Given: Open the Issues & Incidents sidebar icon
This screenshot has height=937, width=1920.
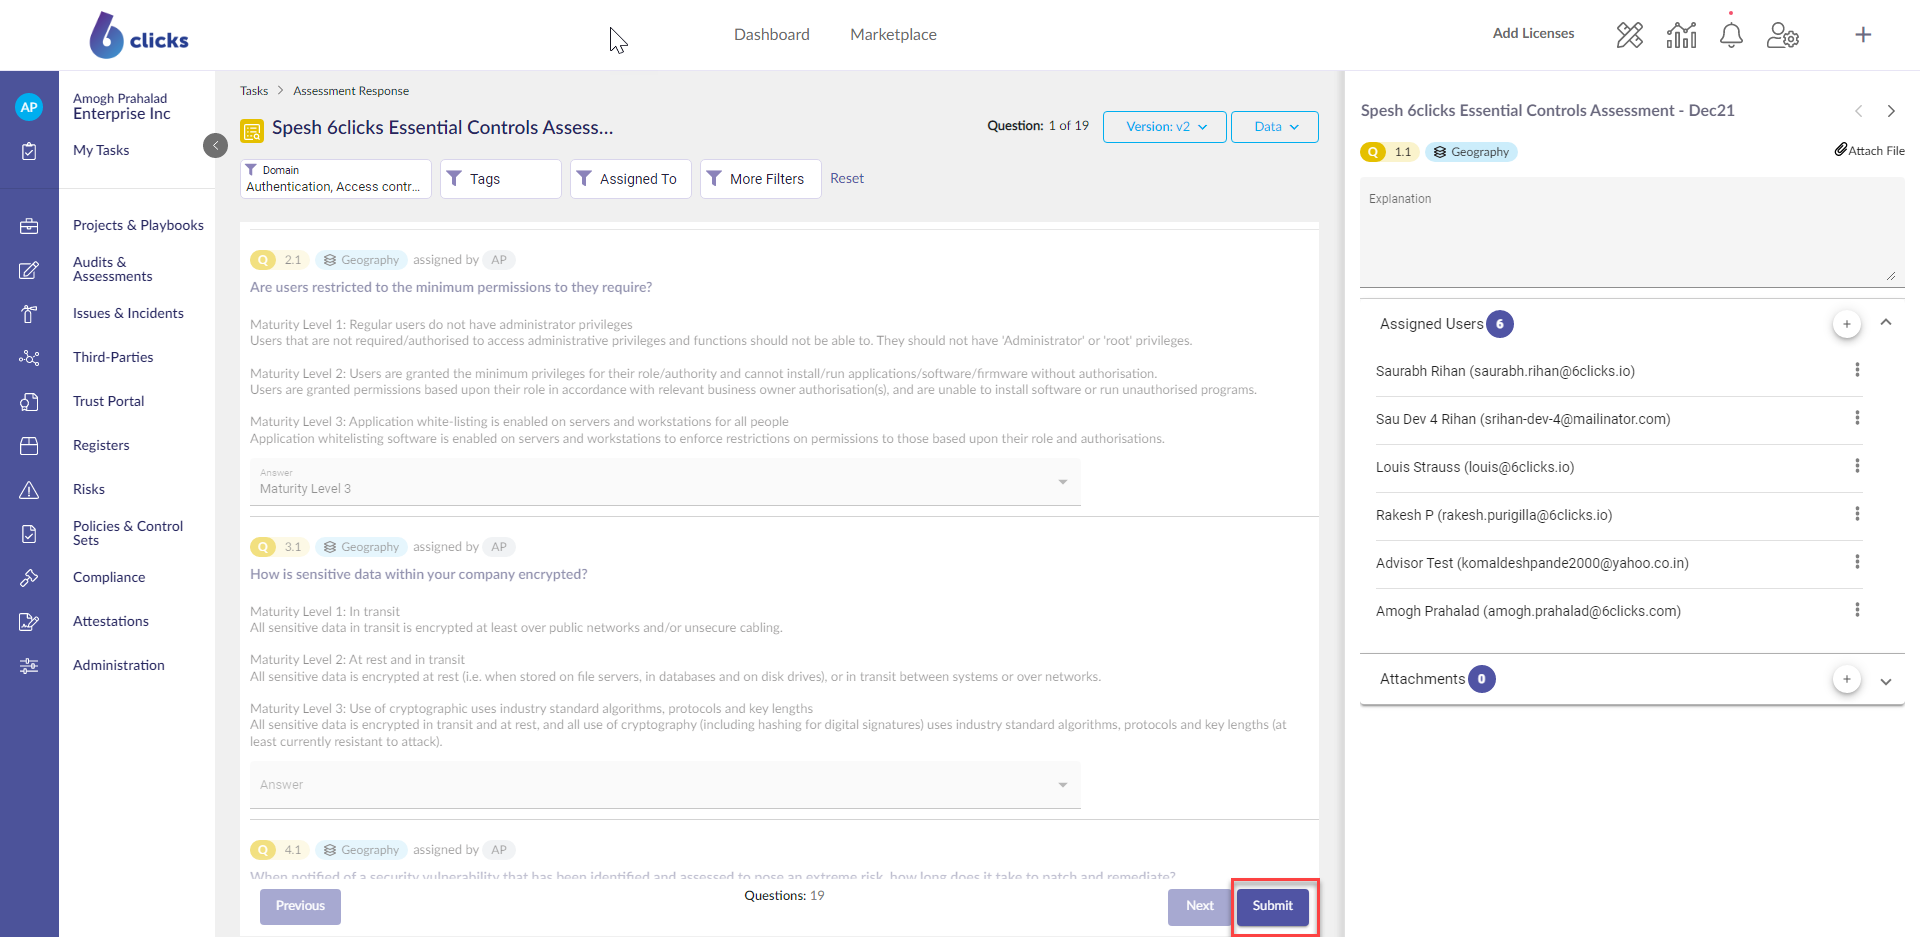Looking at the screenshot, I should [x=29, y=314].
